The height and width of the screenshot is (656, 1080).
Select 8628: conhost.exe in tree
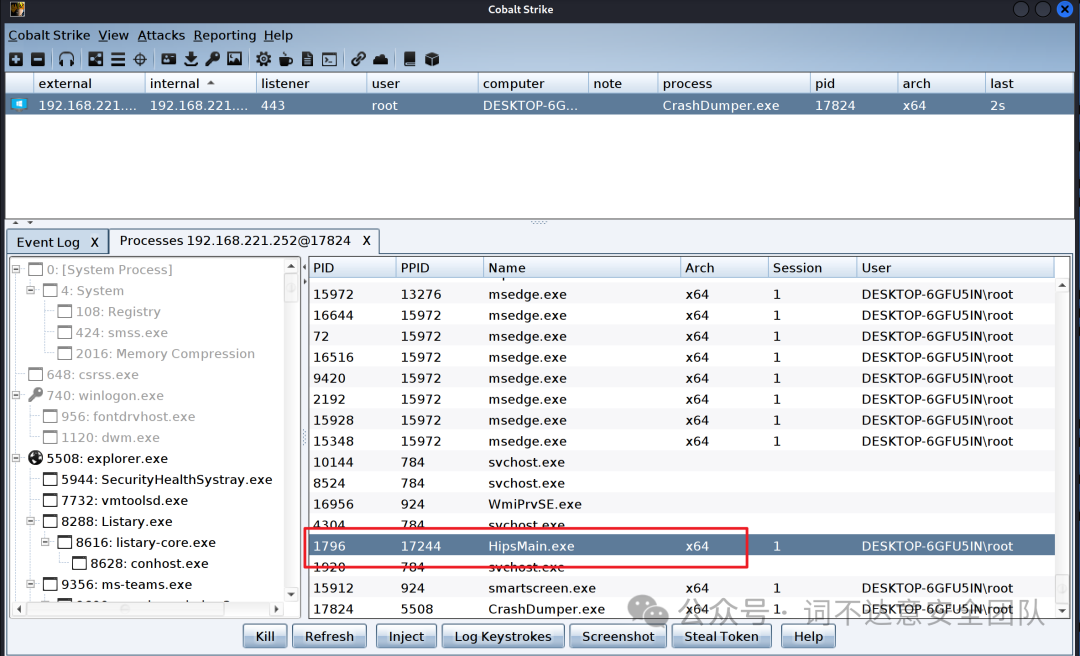pos(149,563)
